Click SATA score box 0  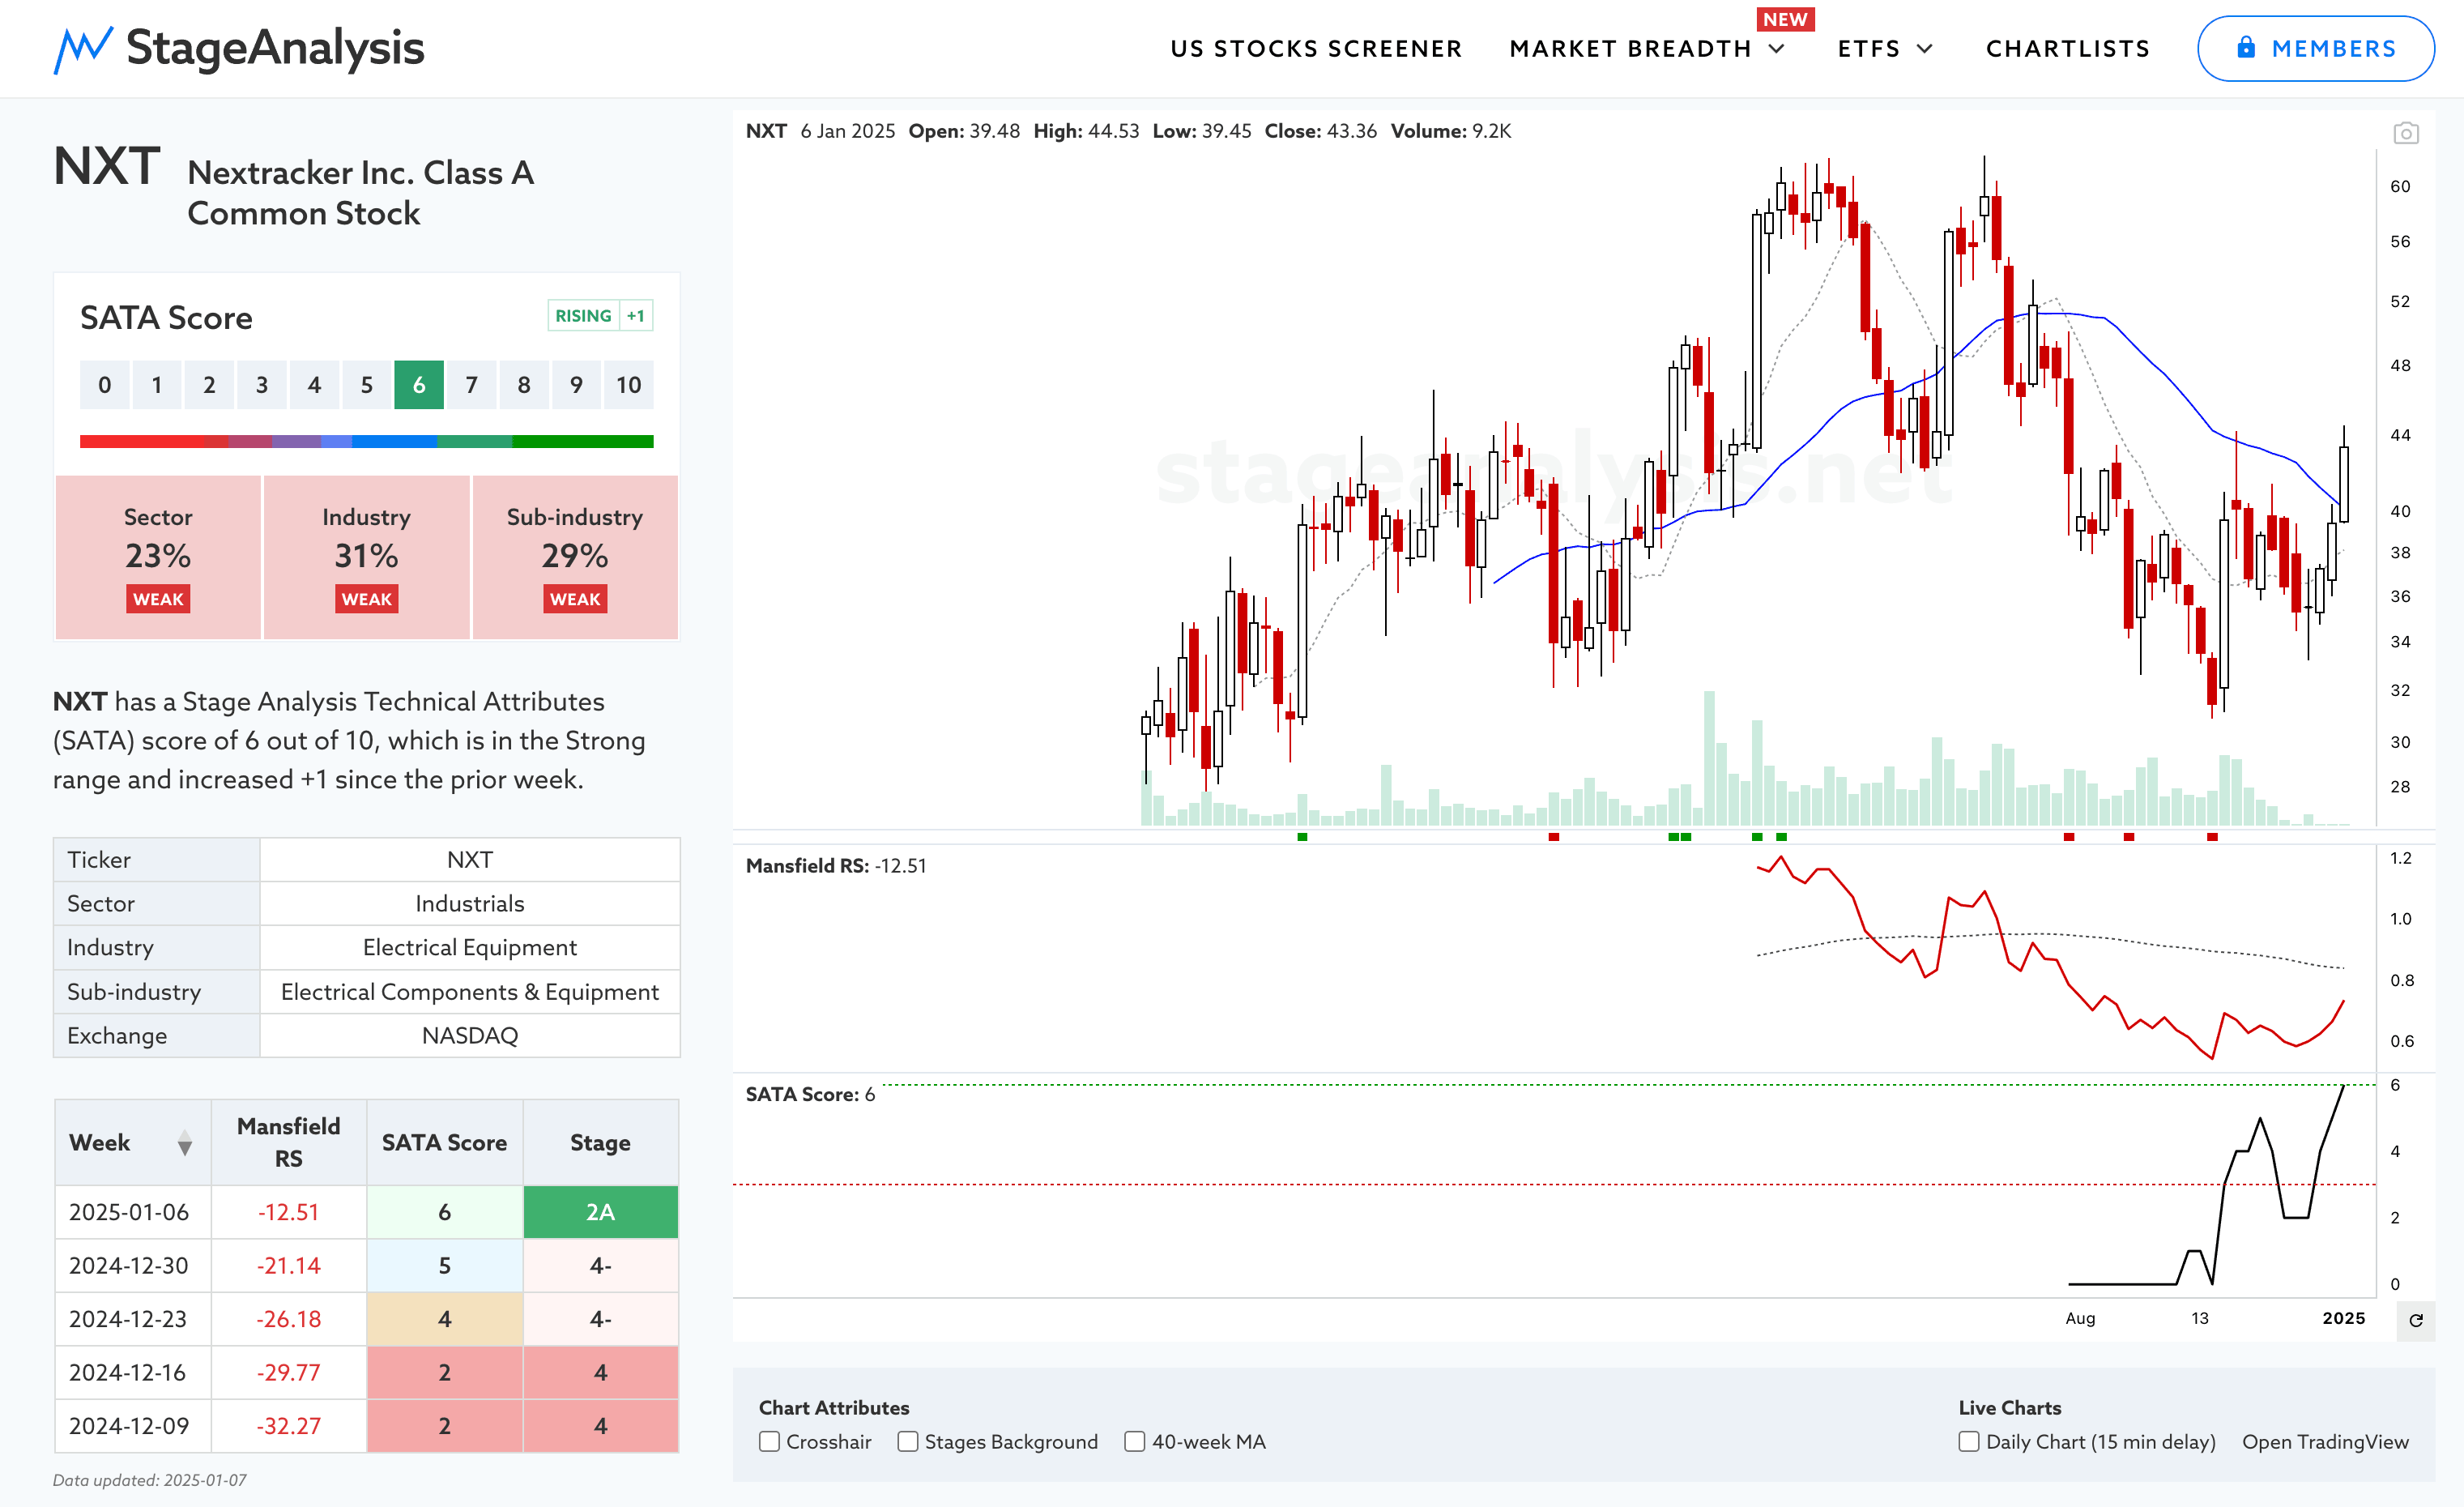104,385
